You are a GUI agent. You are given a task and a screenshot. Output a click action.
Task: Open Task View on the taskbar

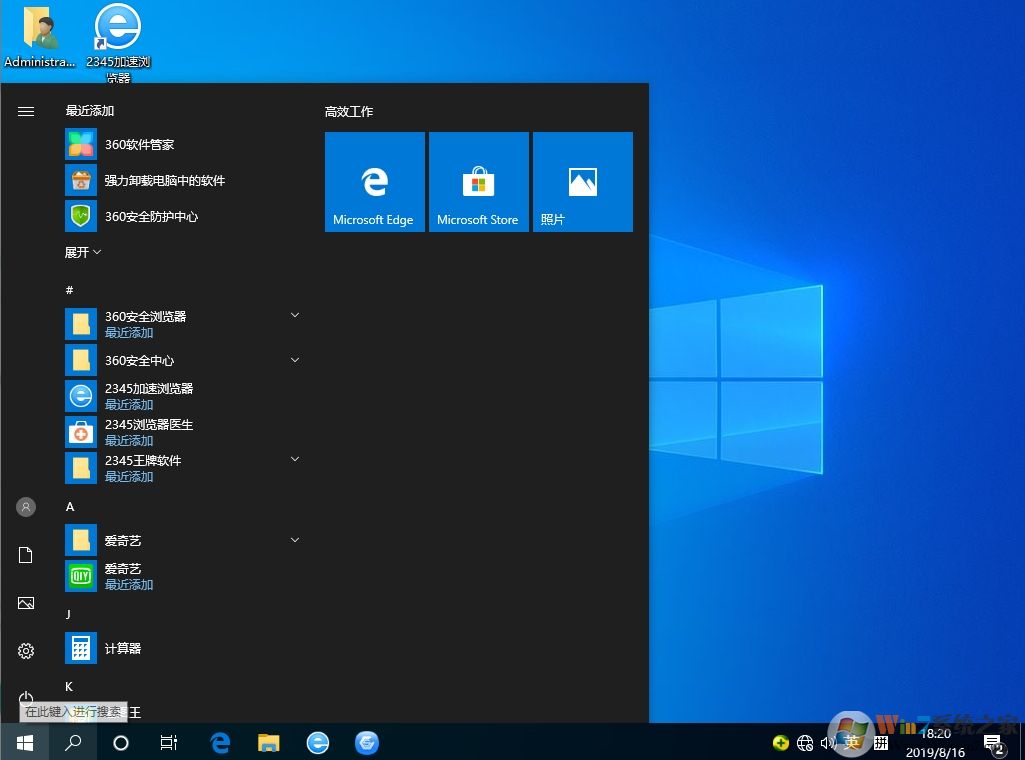168,743
